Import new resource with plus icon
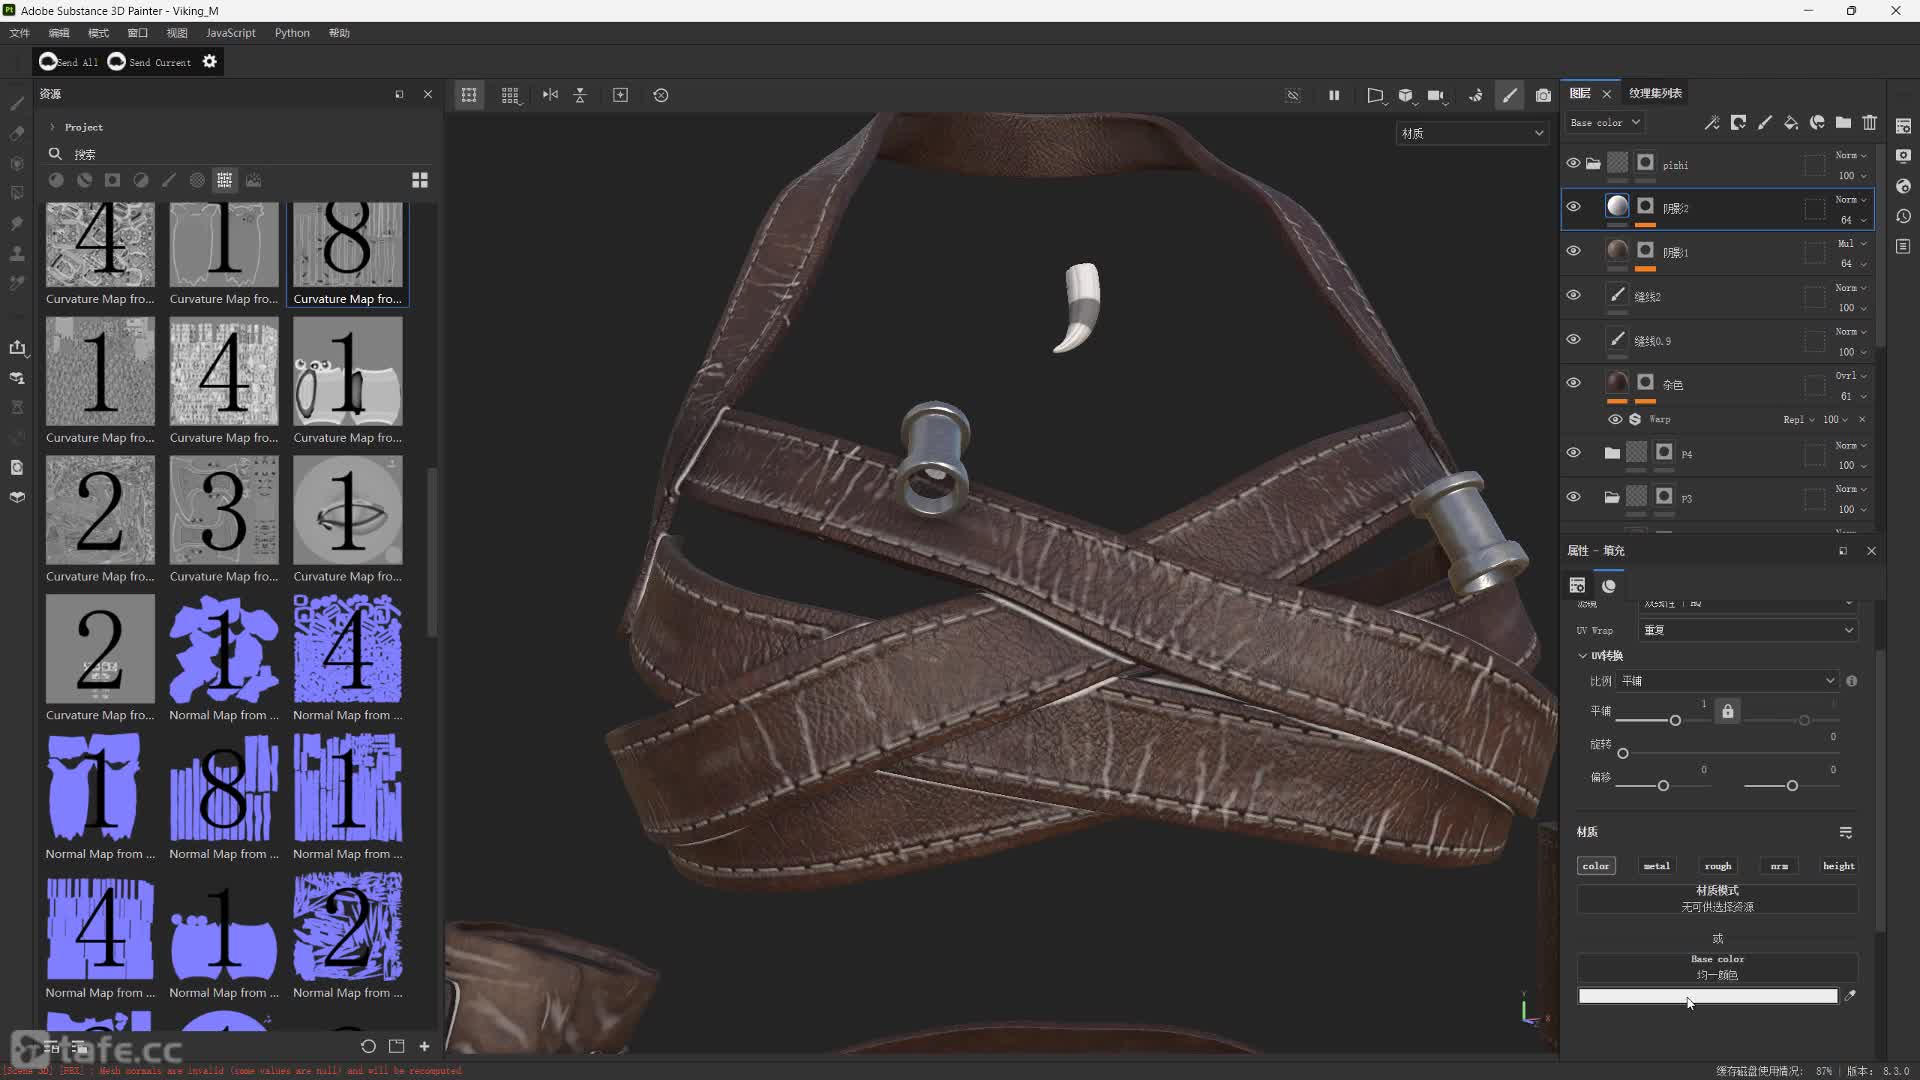1920x1080 pixels. (424, 1046)
